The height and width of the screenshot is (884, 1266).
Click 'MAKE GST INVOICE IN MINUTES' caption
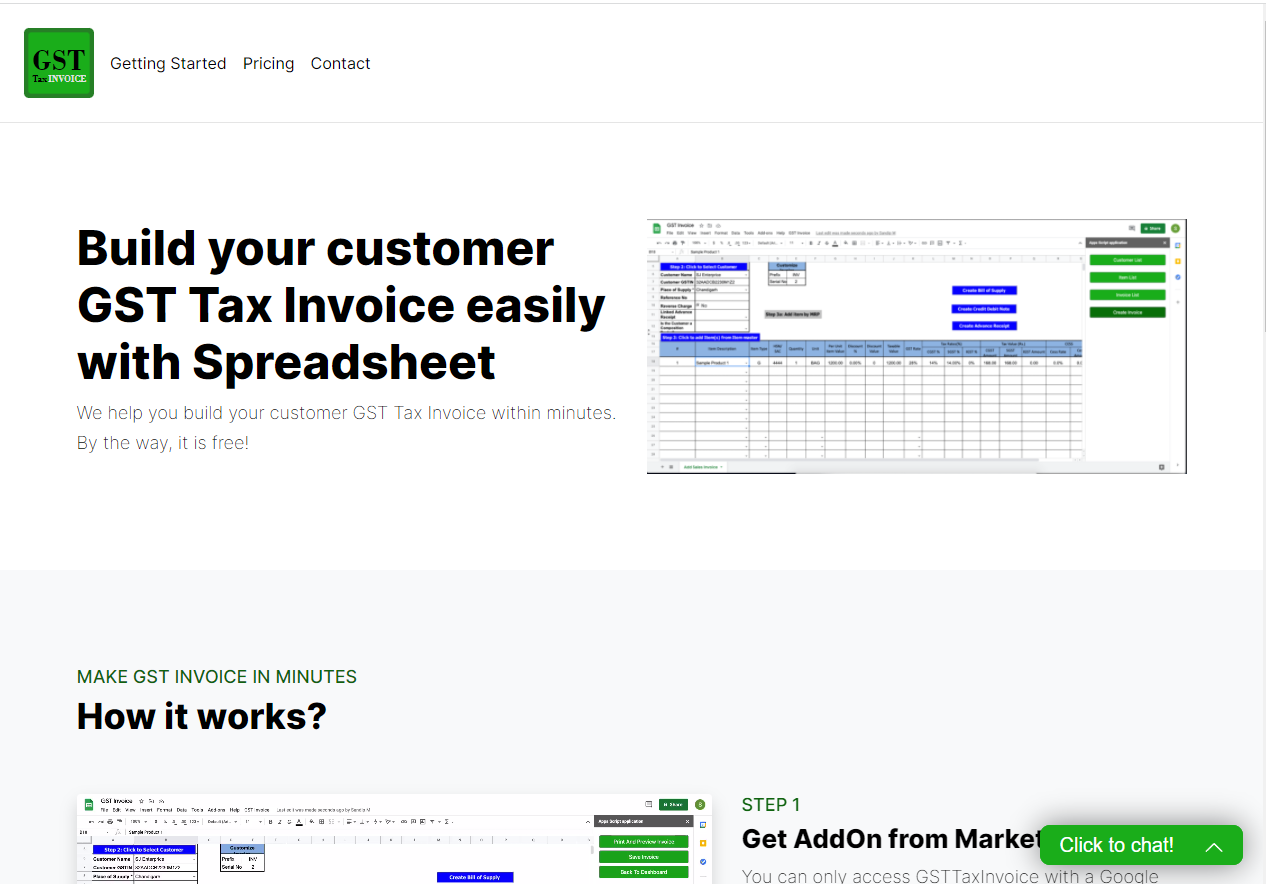point(217,677)
